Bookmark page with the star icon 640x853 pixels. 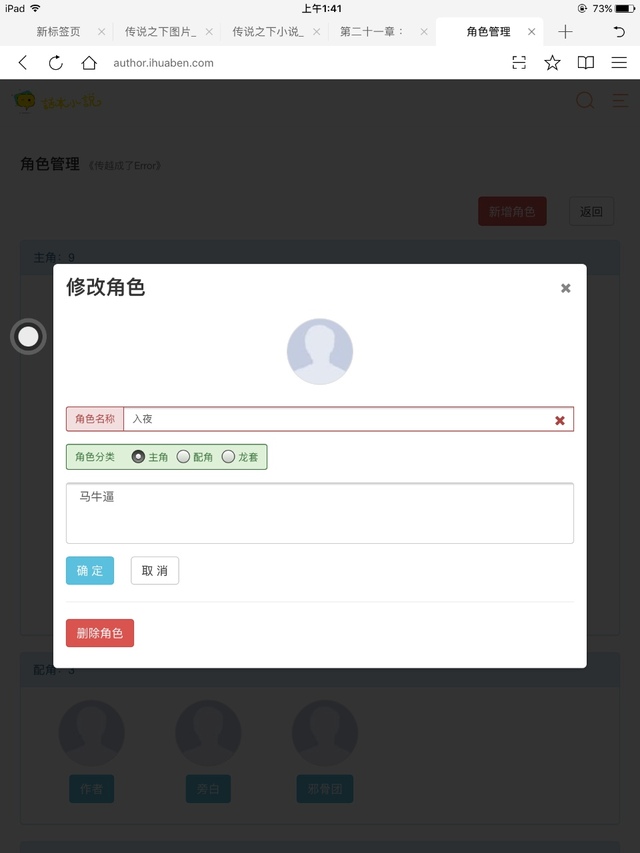[552, 63]
